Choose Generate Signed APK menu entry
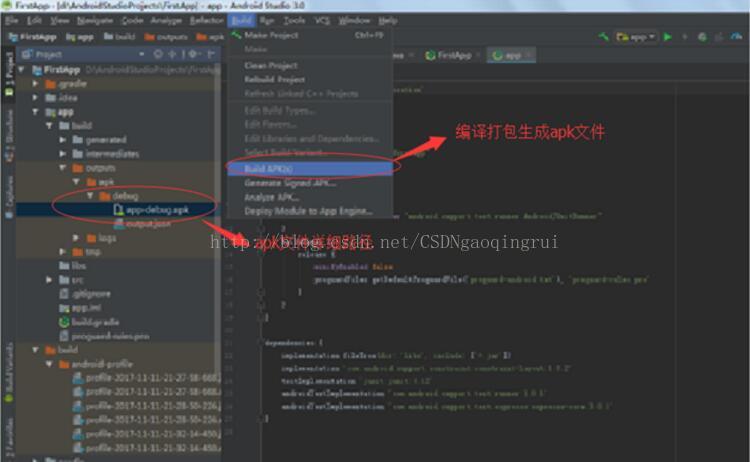 310,183
